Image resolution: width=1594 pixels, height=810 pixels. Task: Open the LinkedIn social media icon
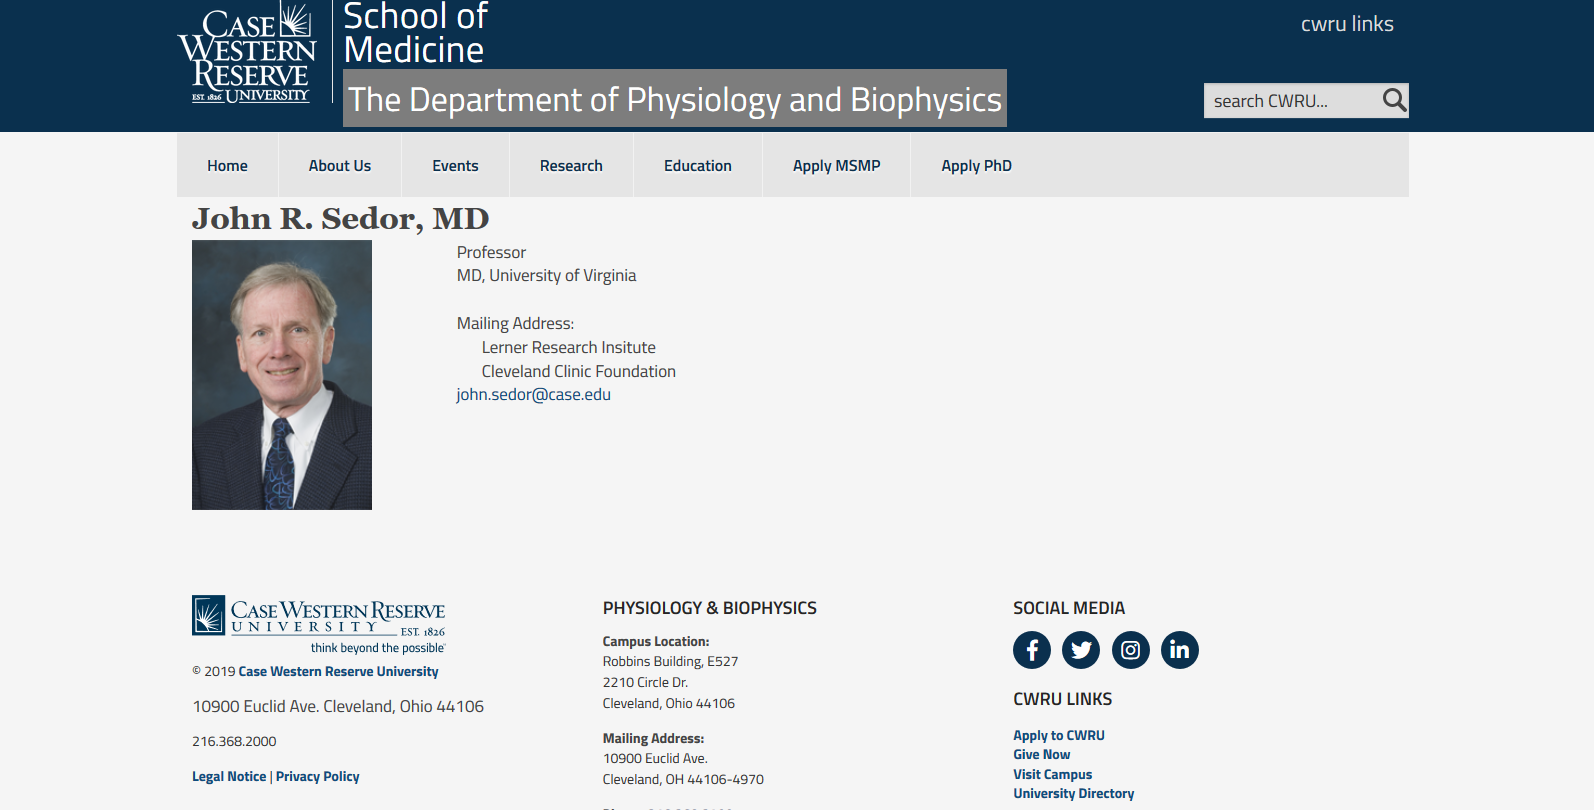click(1179, 650)
